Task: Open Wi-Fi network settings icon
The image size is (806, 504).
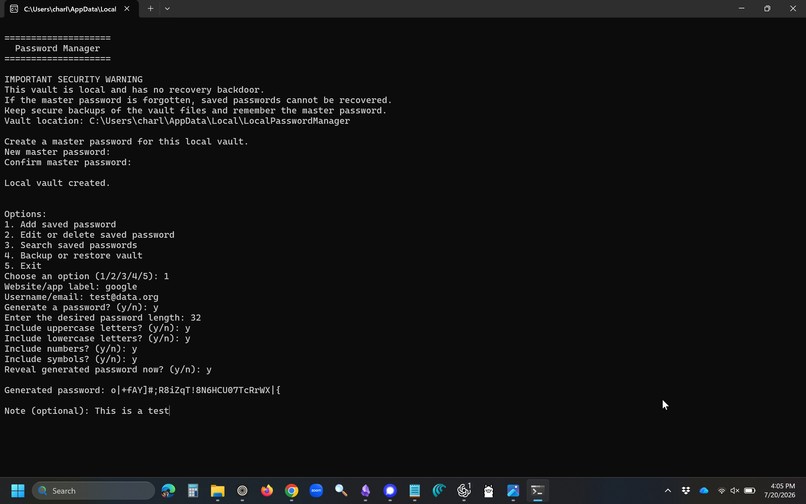Action: pyautogui.click(x=722, y=491)
